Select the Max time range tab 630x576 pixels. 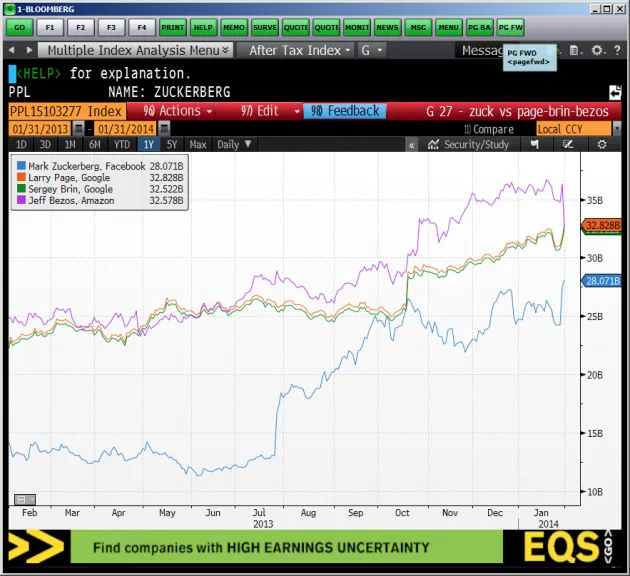[198, 145]
